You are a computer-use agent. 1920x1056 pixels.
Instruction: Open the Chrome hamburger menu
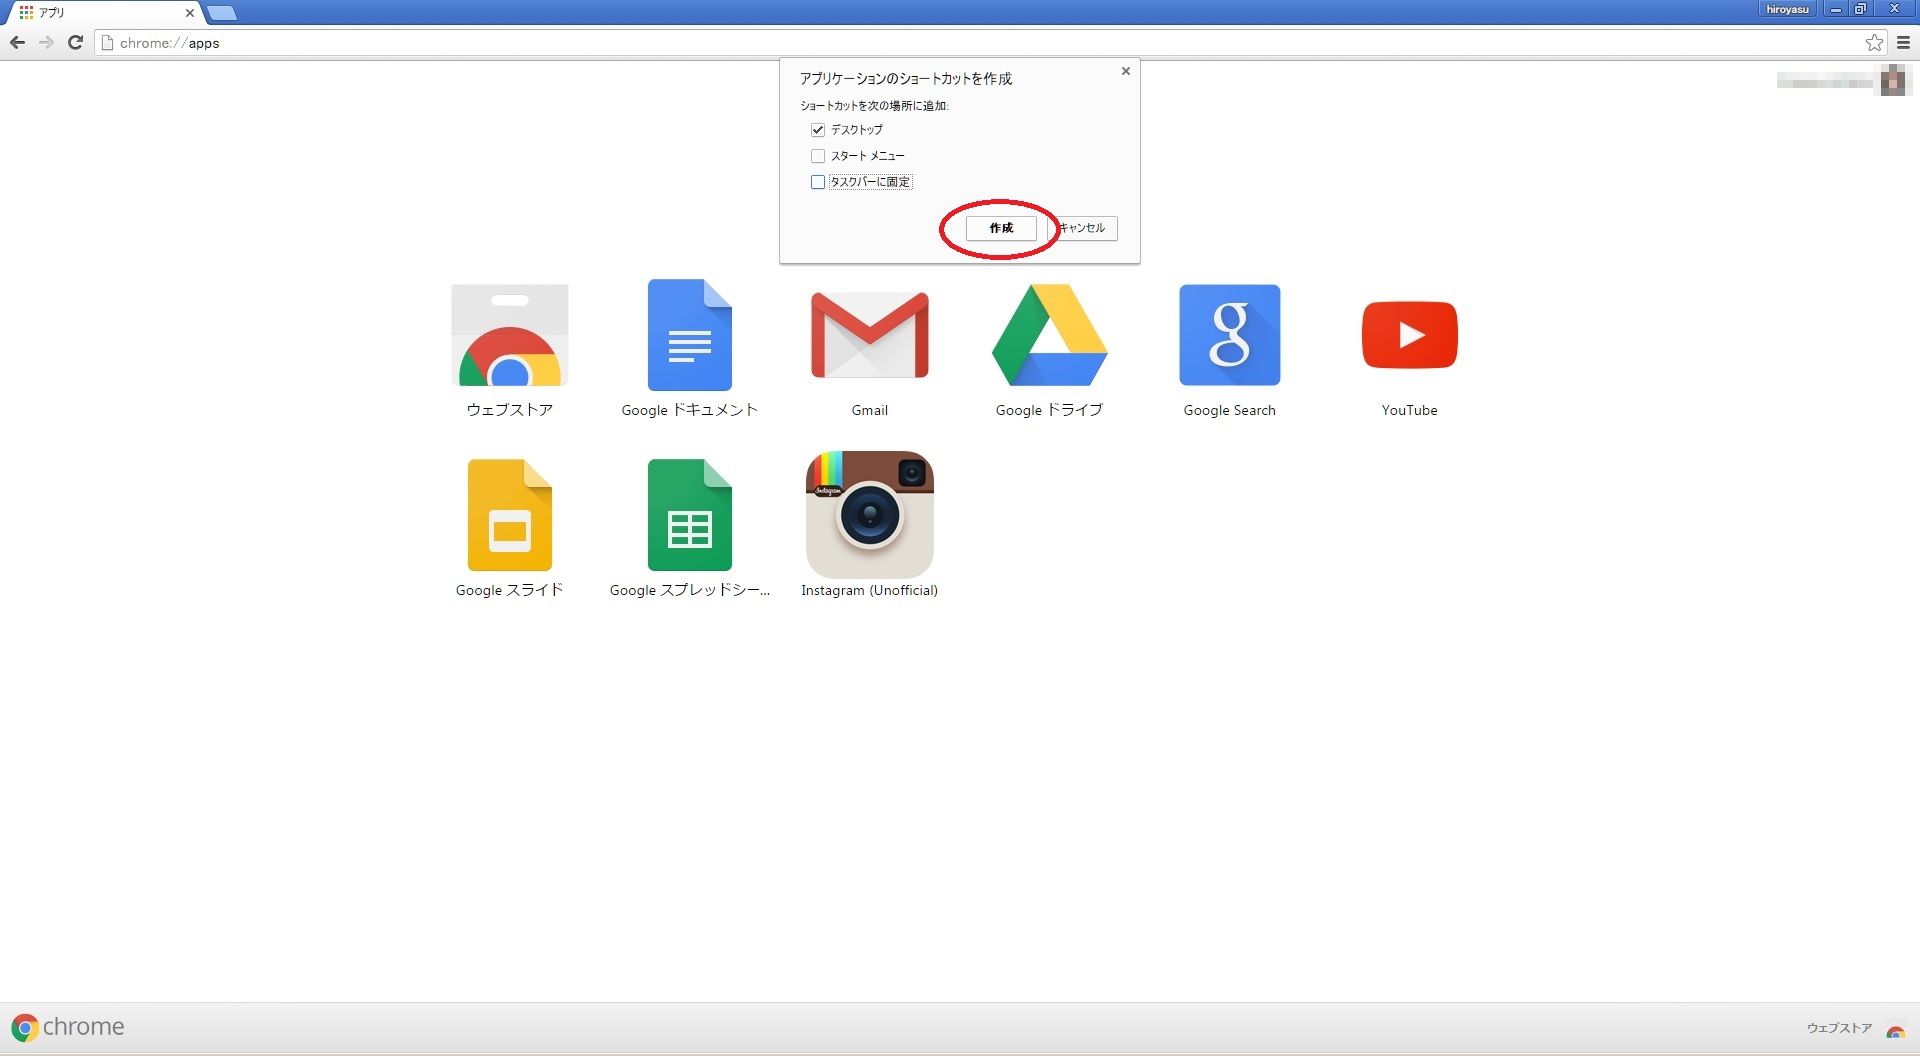(x=1903, y=42)
